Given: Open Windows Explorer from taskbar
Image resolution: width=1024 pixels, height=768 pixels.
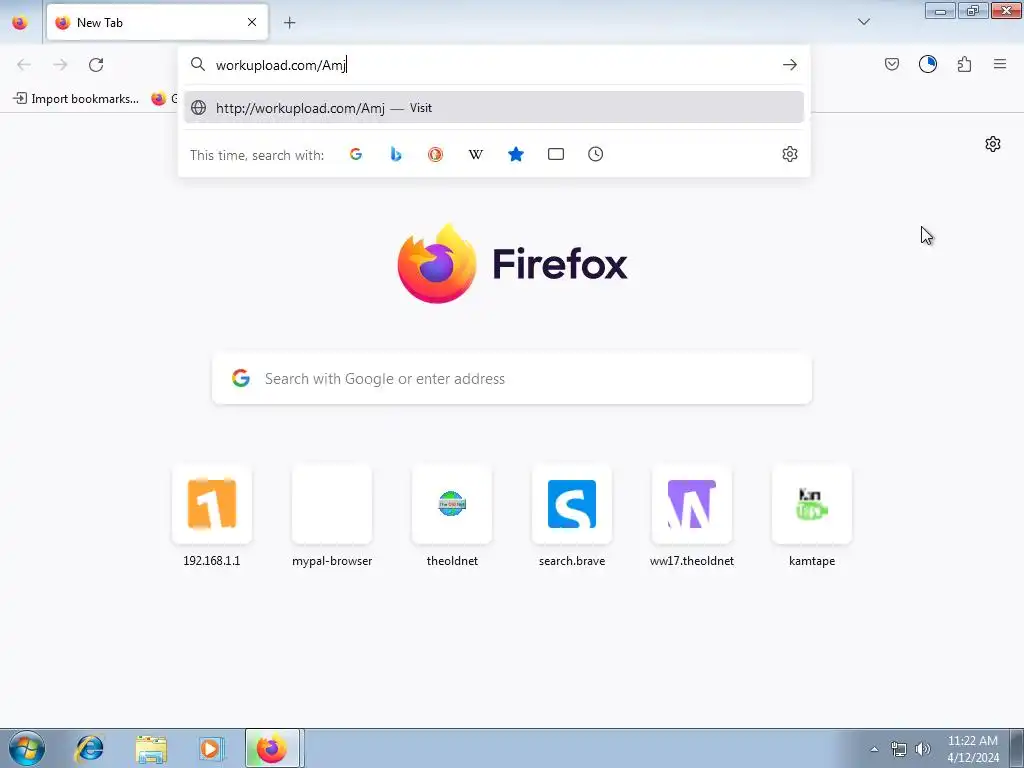Looking at the screenshot, I should click(151, 748).
